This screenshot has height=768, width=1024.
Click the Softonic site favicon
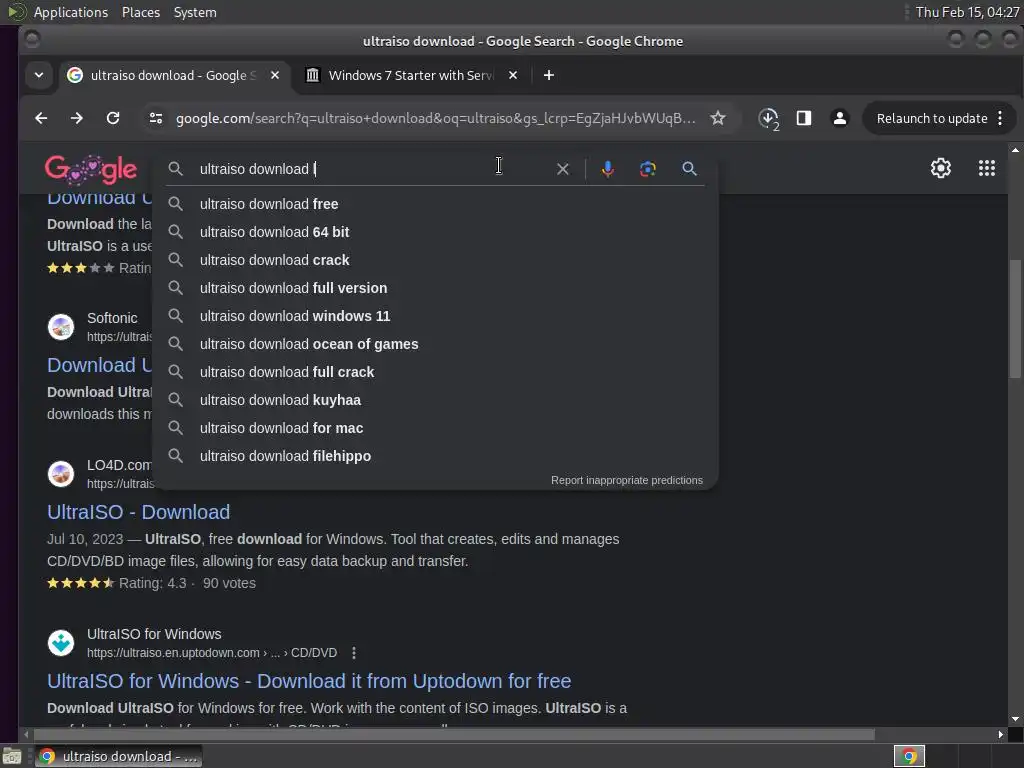[61, 327]
